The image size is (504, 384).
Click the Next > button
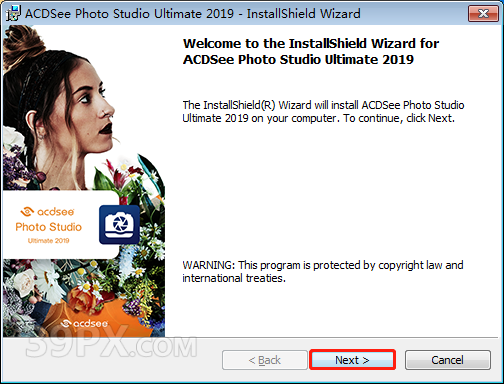coord(352,360)
